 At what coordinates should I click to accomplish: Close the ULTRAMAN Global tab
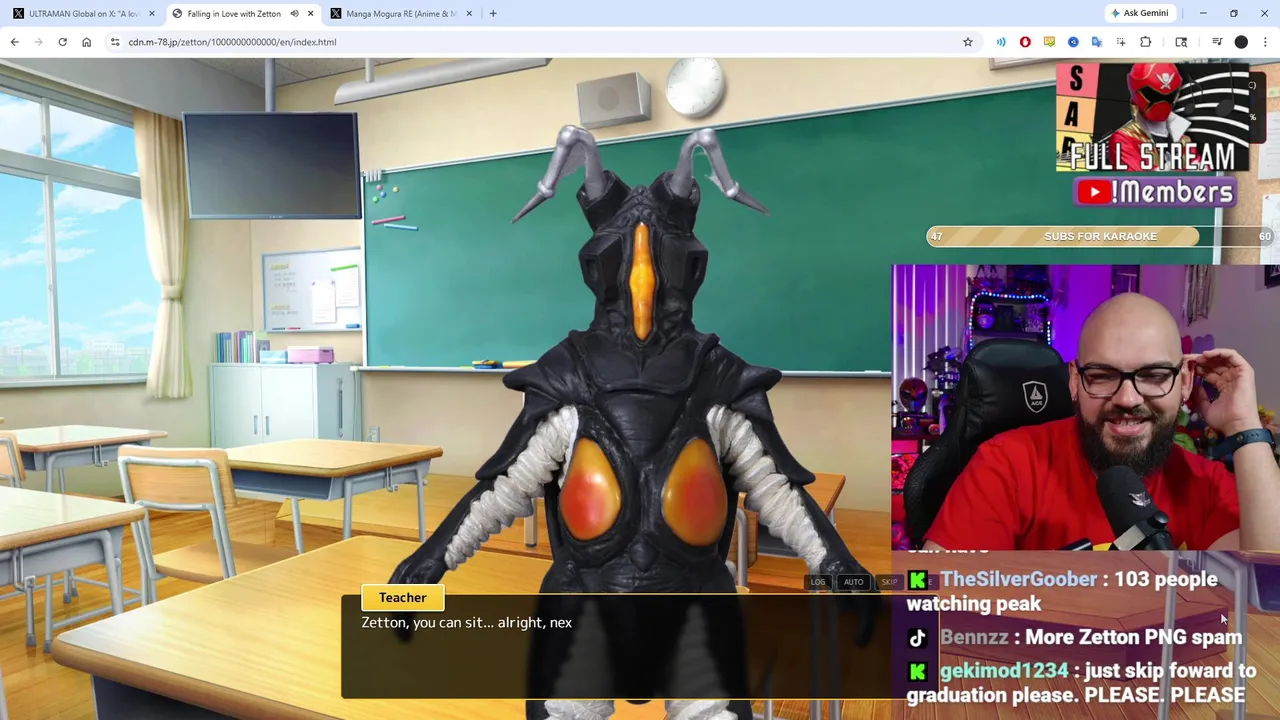[152, 14]
